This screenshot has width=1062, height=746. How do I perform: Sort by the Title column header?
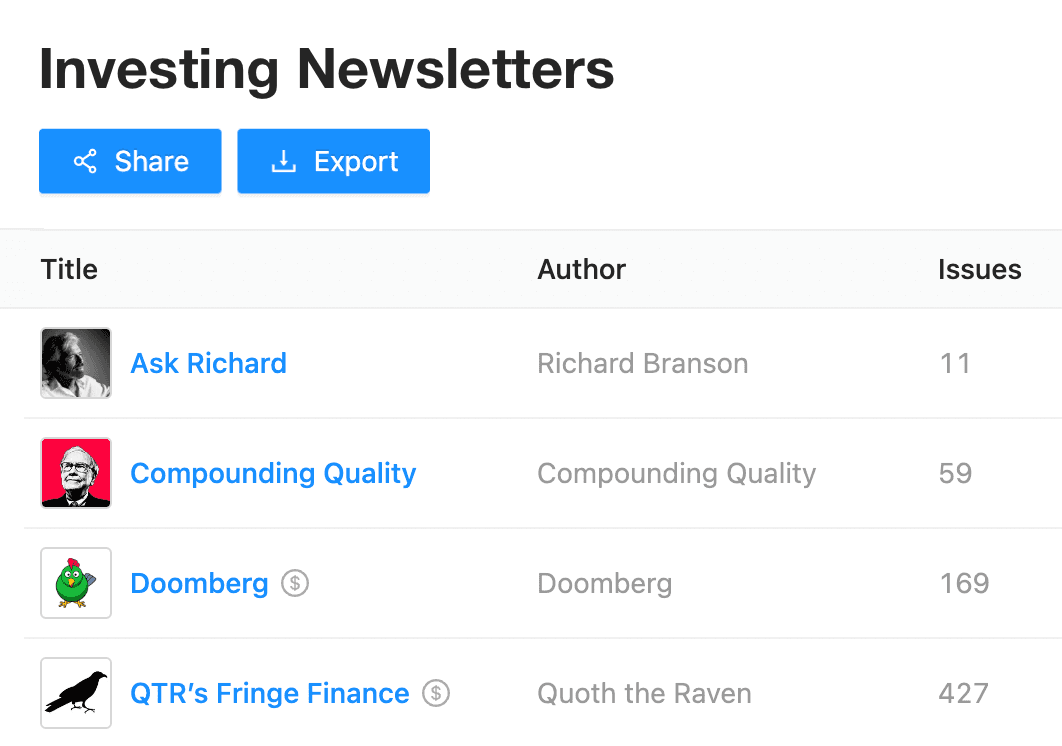point(69,269)
